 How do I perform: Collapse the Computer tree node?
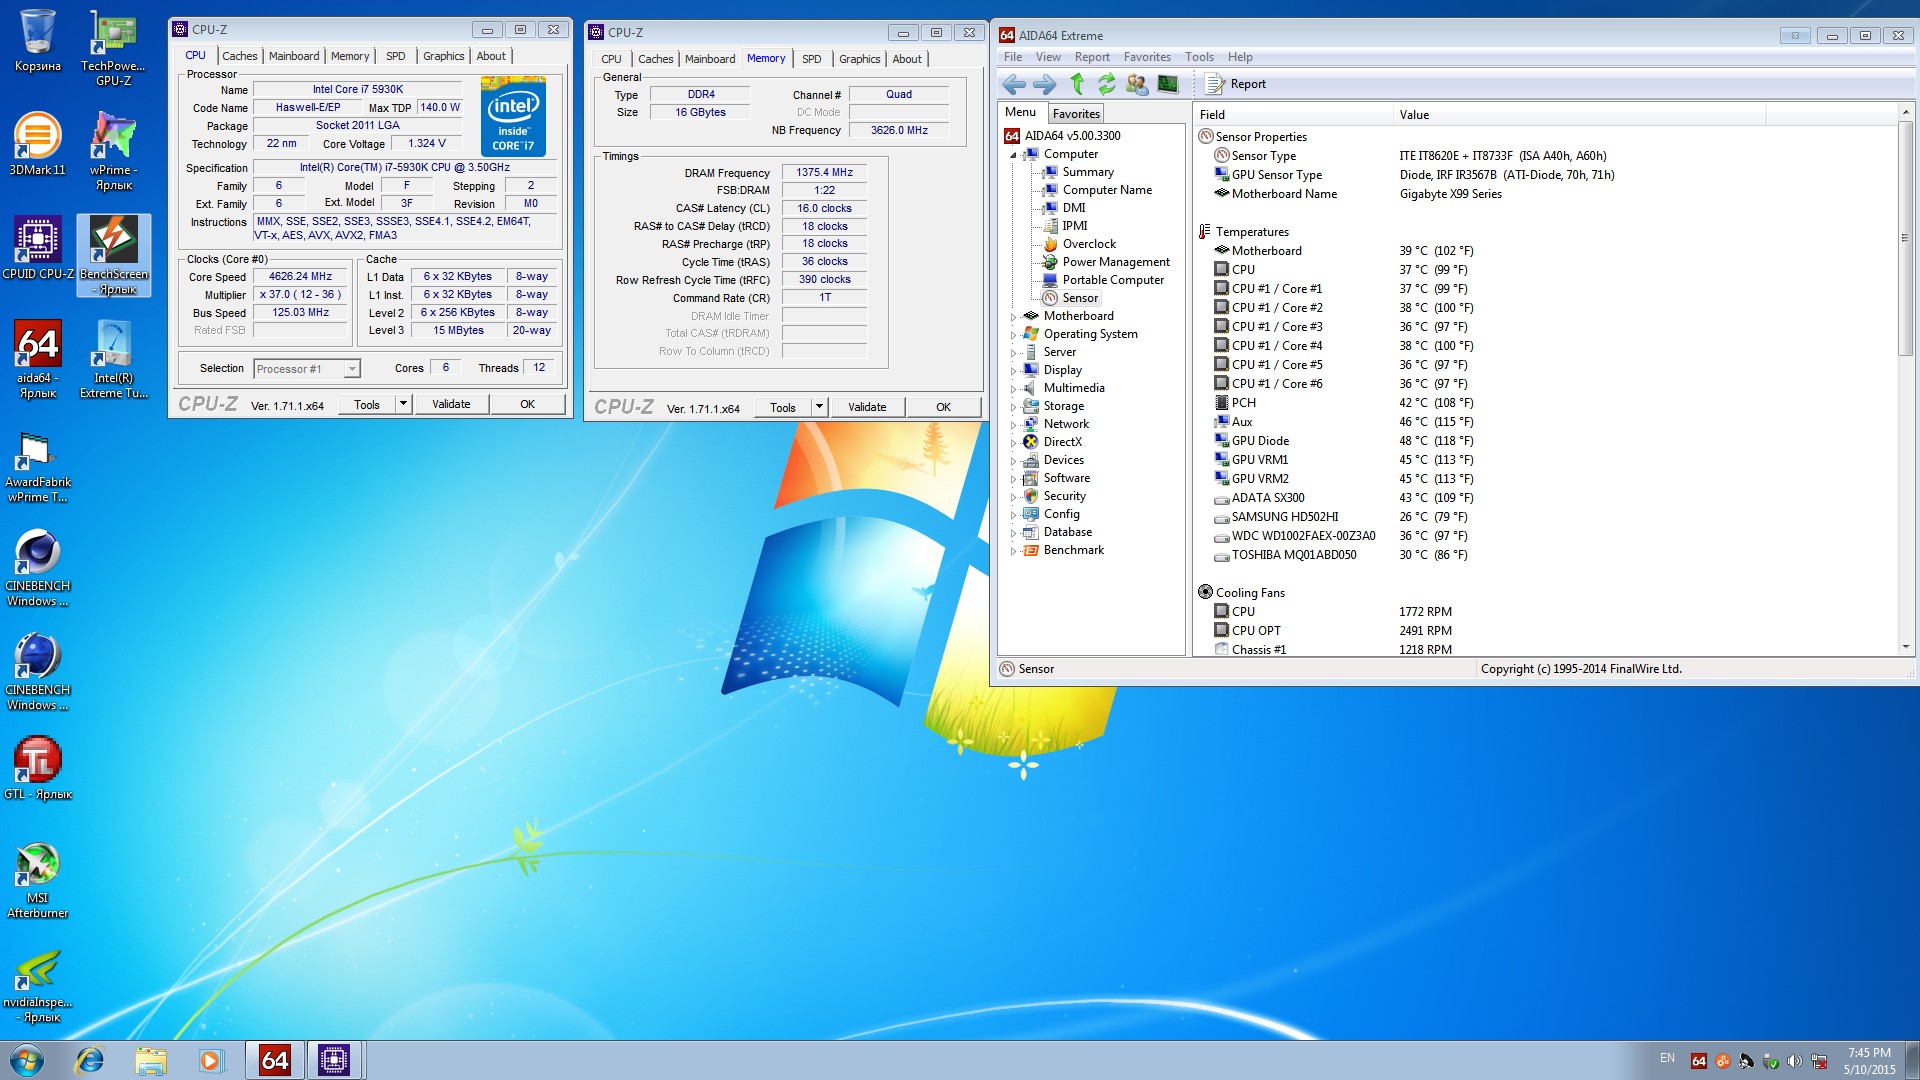(x=1013, y=155)
